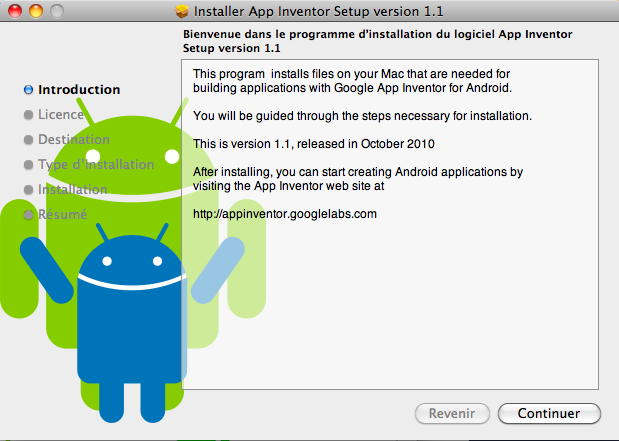Viewport: 619px width, 441px height.
Task: Click the text 'This is version 1.1, released in October 2010'
Action: tap(313, 144)
